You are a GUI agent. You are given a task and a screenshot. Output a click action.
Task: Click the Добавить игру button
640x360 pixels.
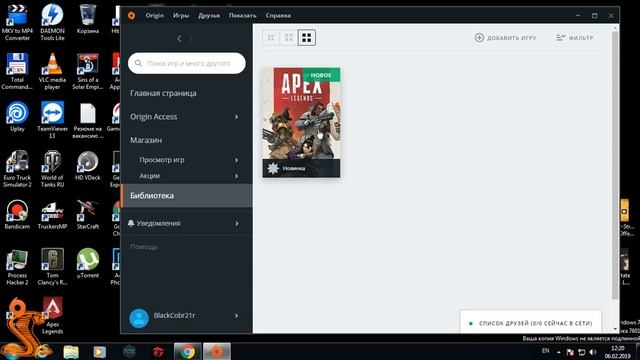pos(505,38)
